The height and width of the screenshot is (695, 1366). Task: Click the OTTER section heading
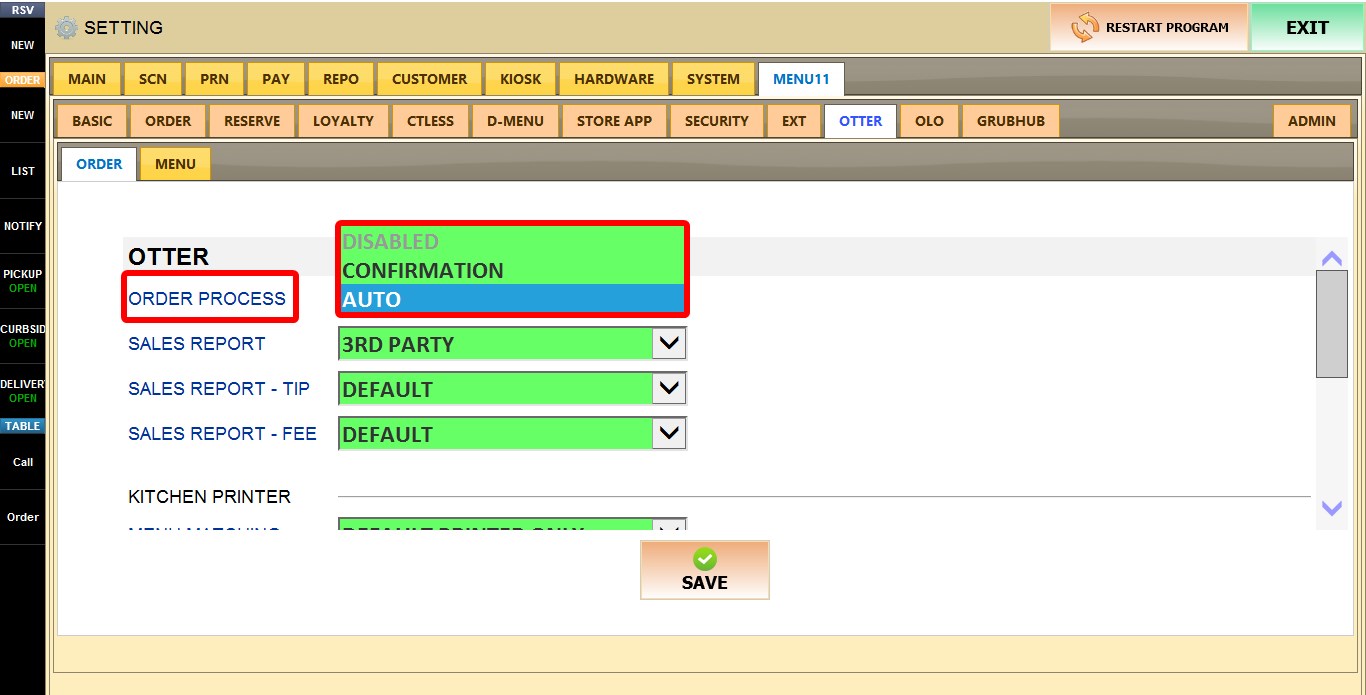168,256
